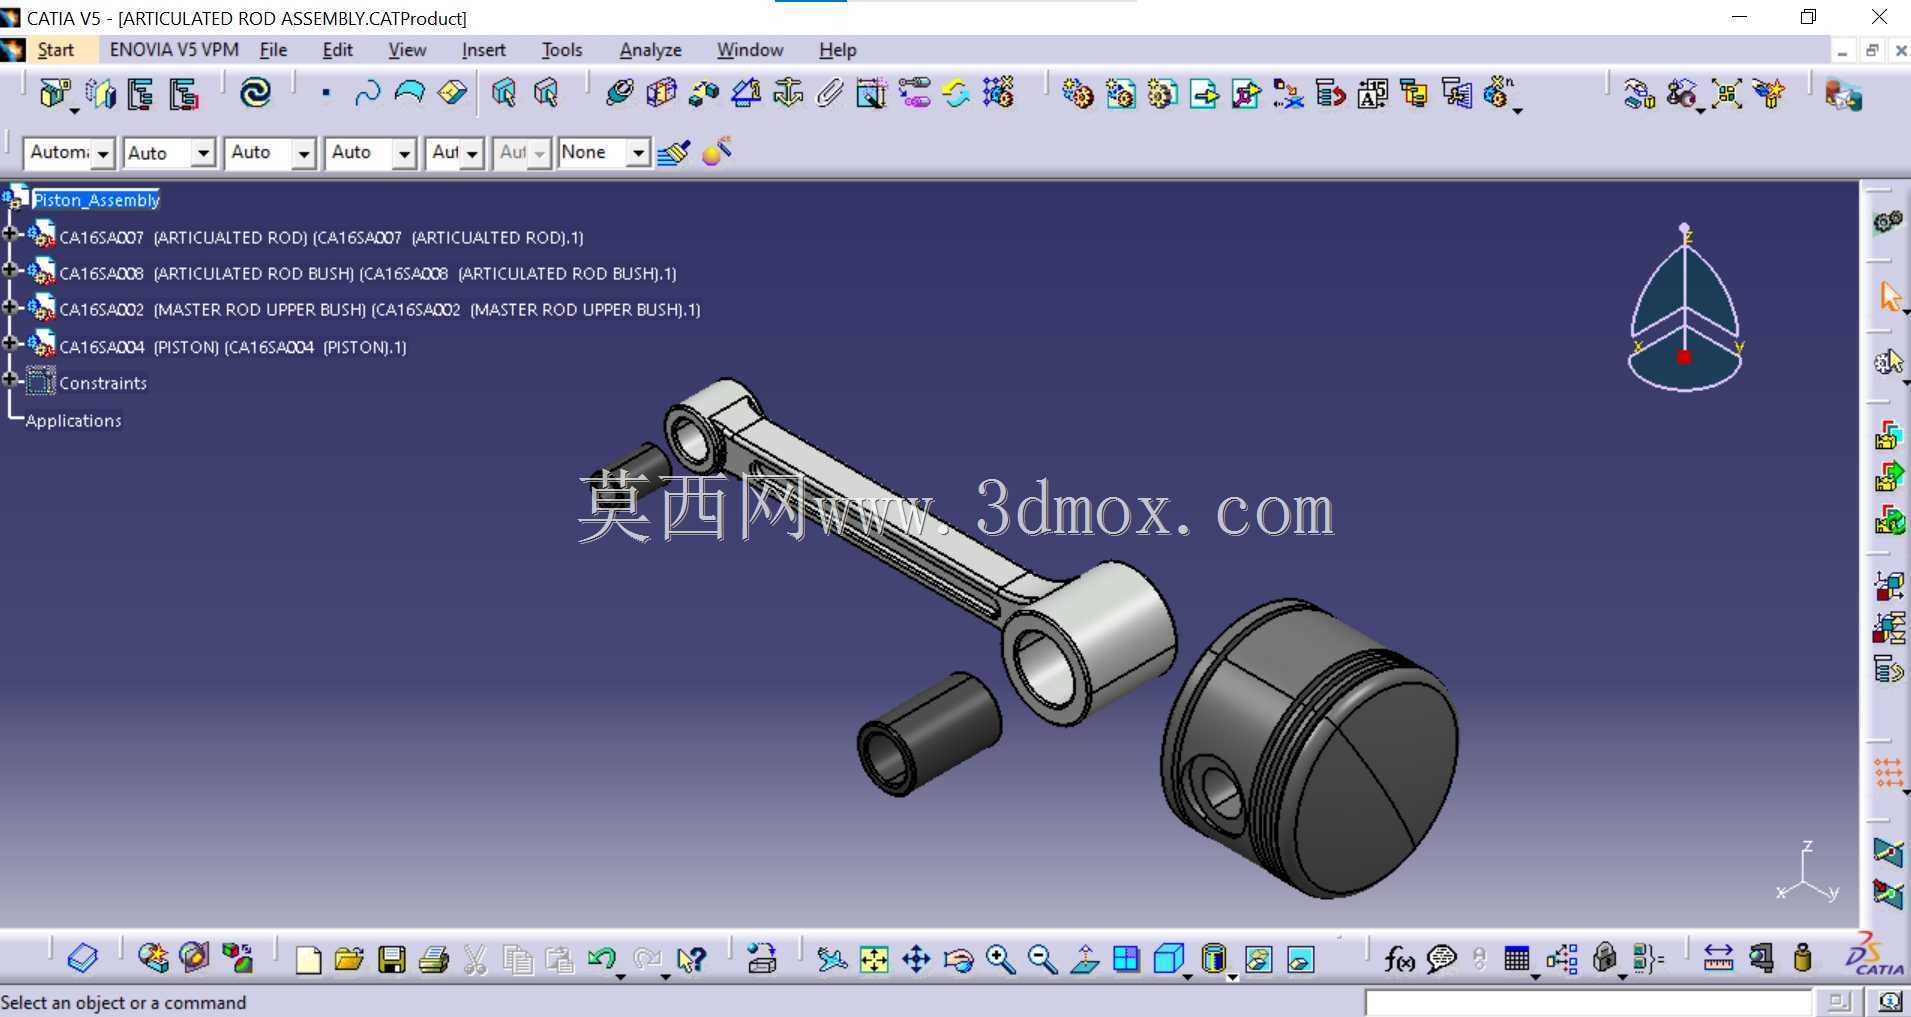
Task: Open the Design Table tool
Action: (x=1517, y=960)
